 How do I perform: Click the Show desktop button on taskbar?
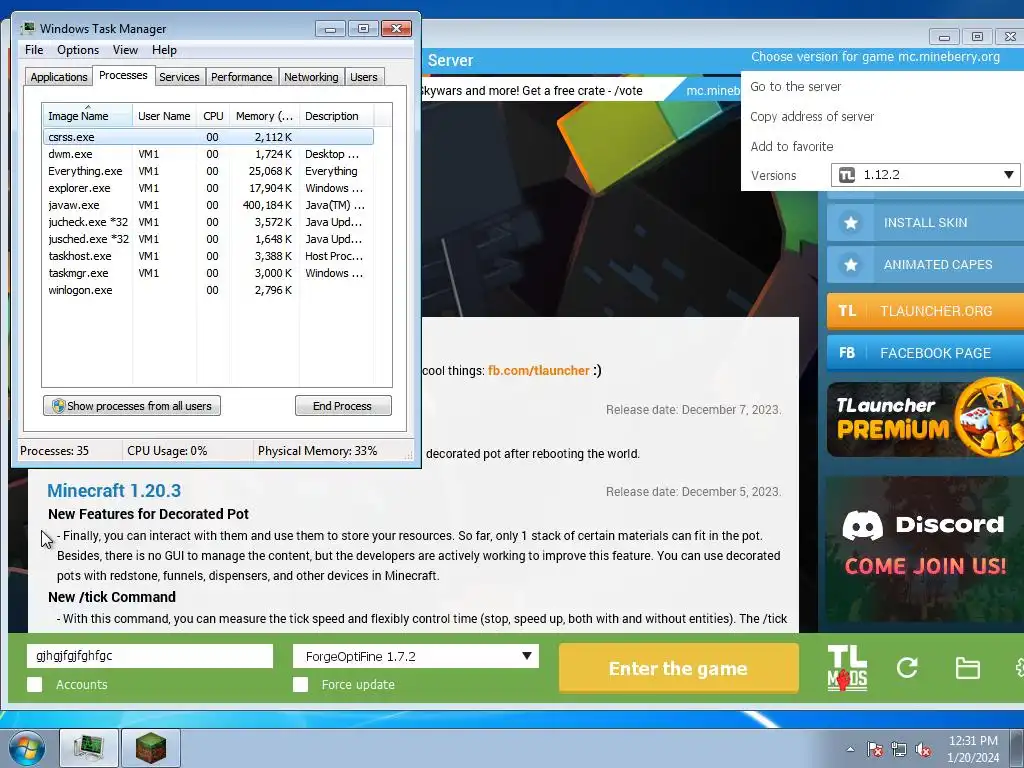tap(1017, 748)
